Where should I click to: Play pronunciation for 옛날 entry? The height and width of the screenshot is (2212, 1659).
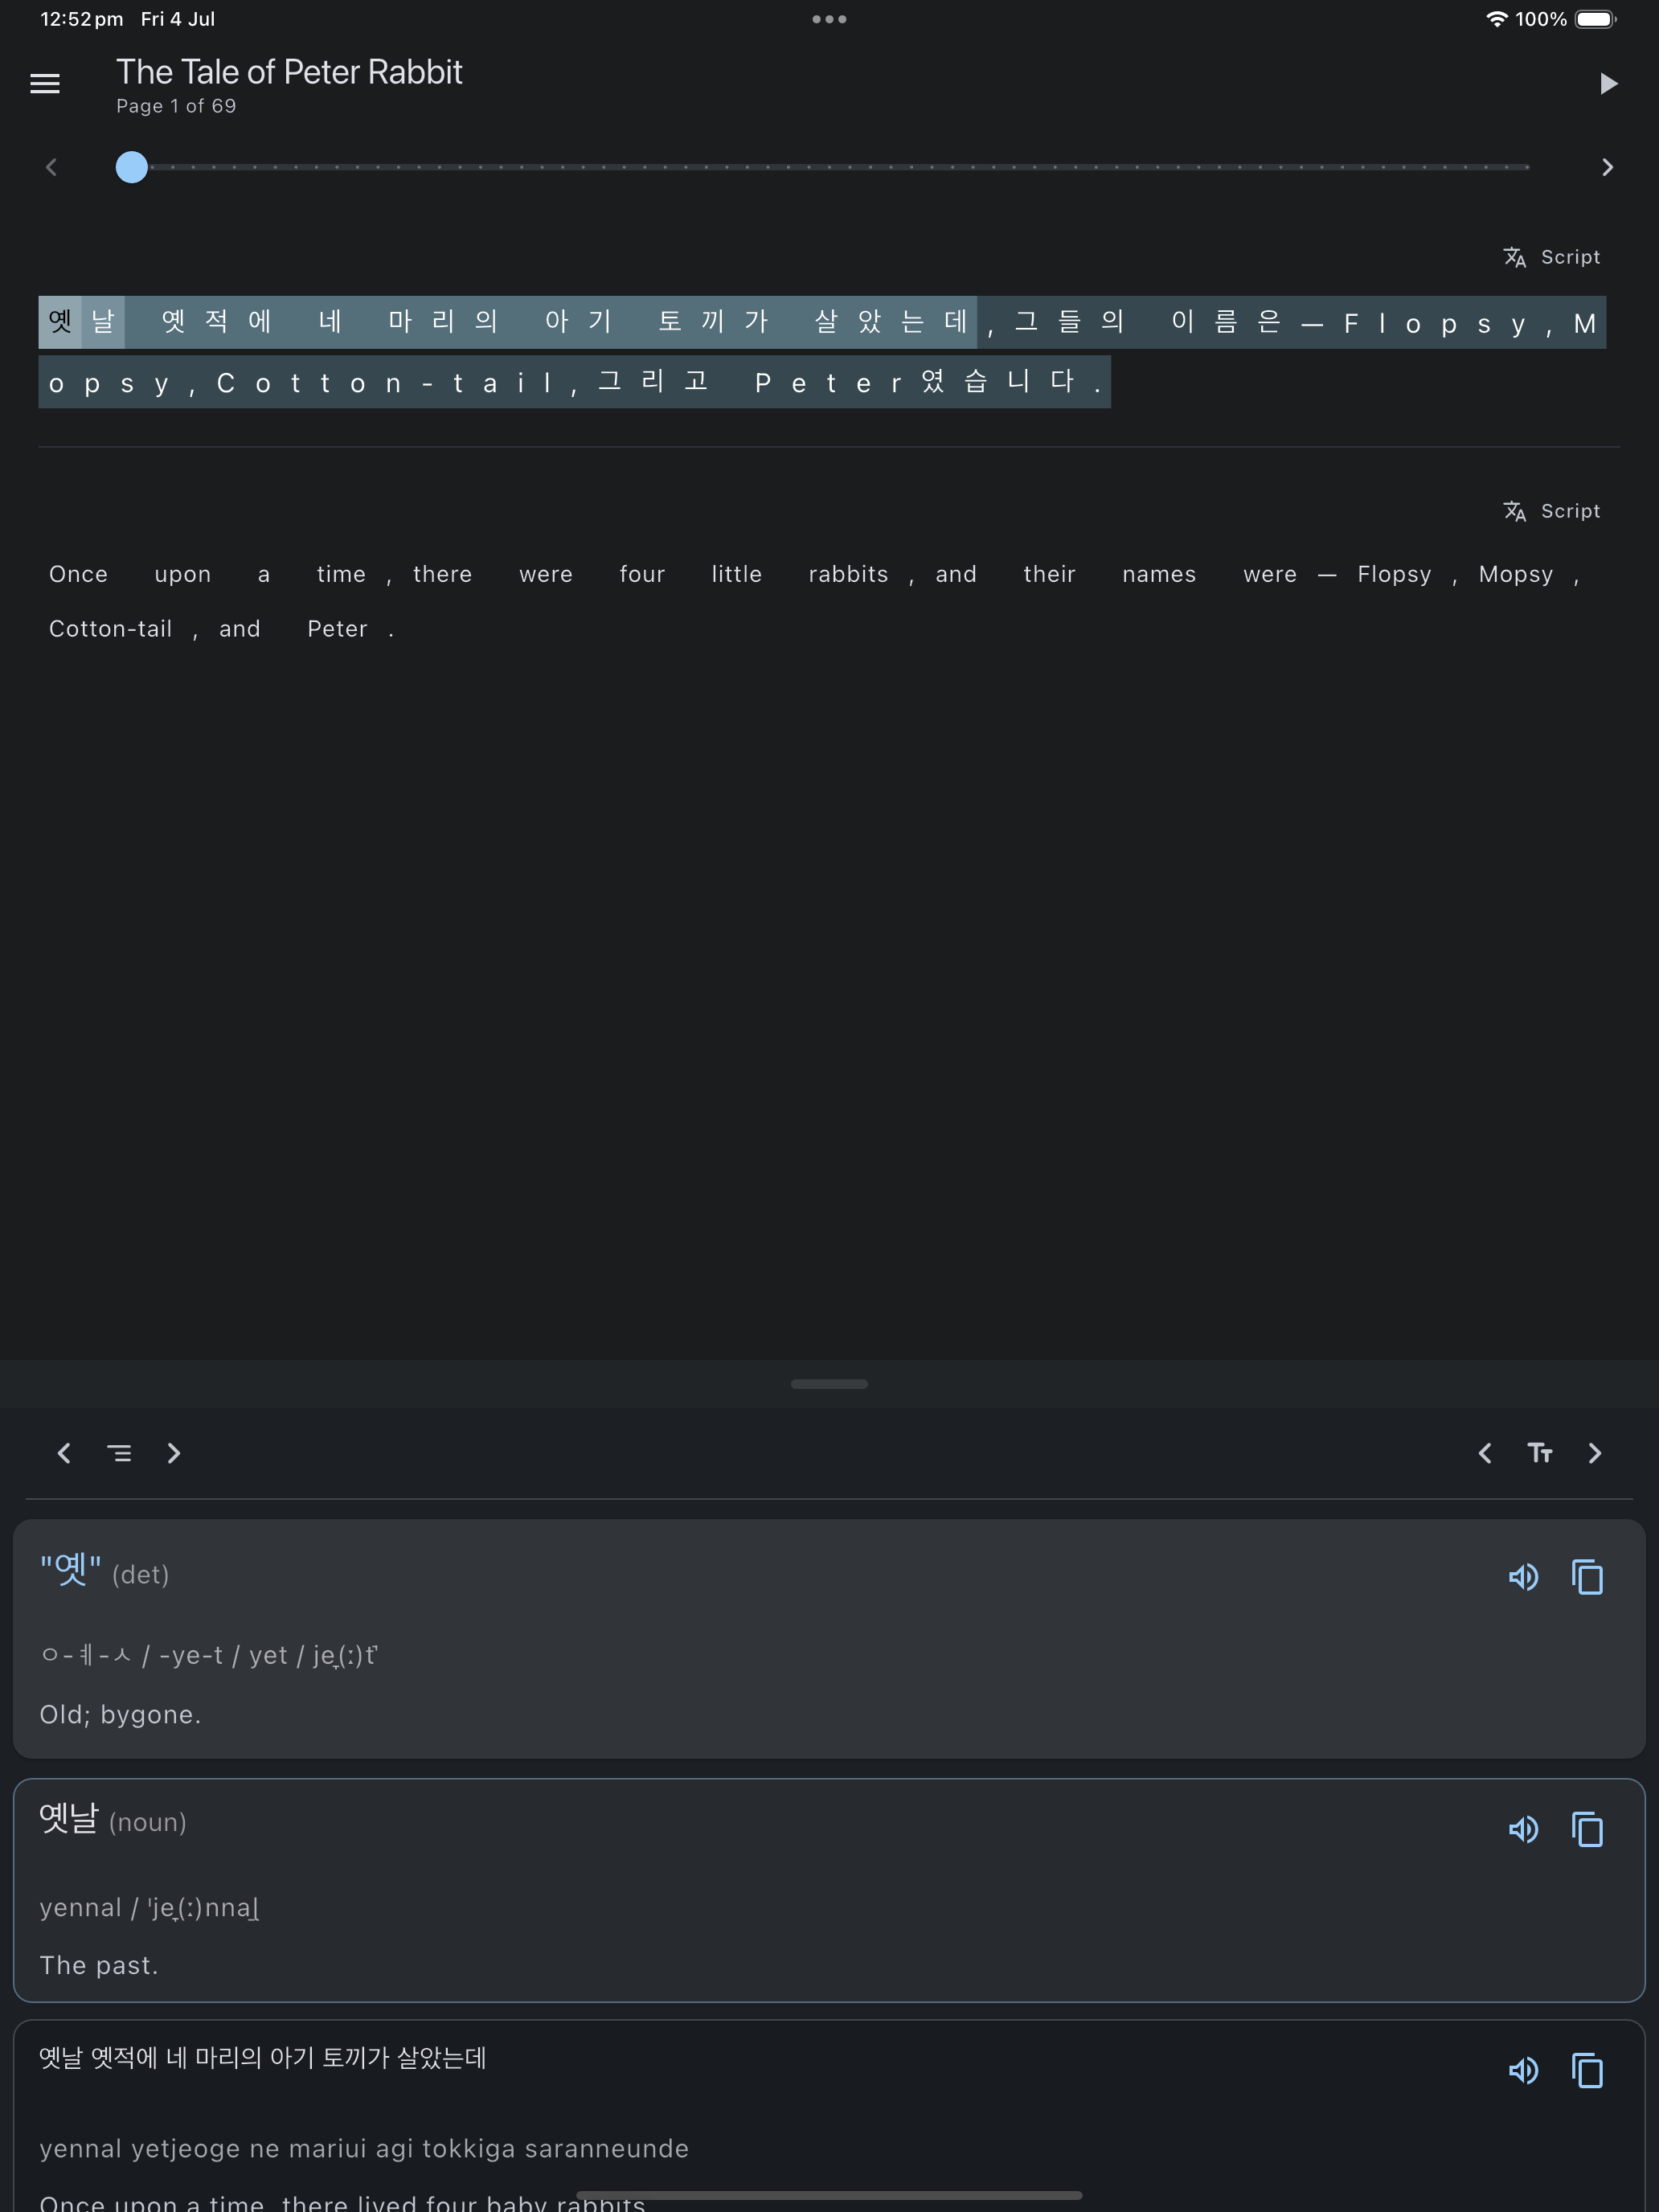click(x=1523, y=1829)
